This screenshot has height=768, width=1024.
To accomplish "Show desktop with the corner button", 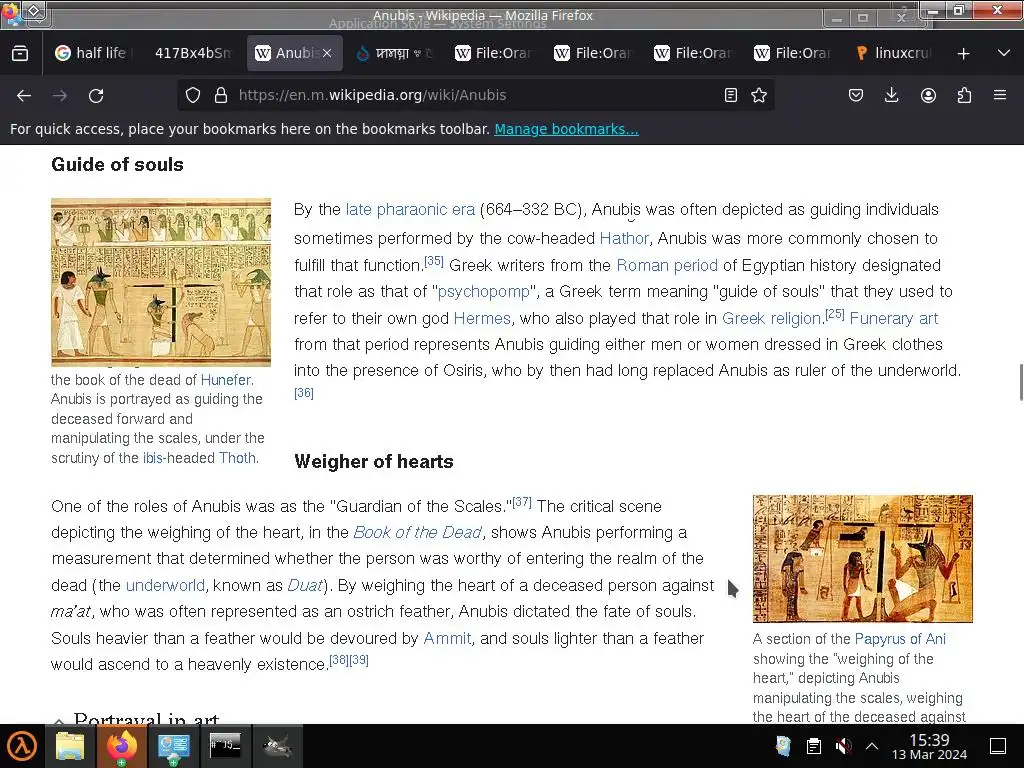I will click(998, 746).
